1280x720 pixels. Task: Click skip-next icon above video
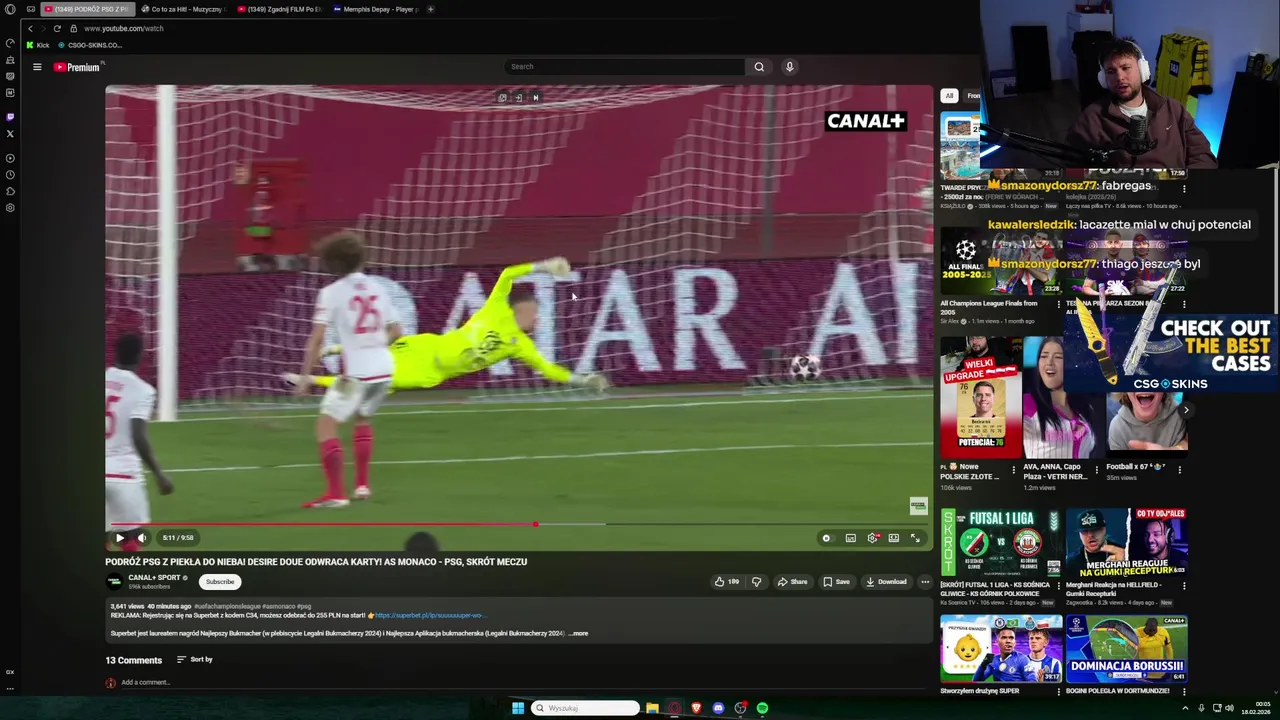click(x=535, y=97)
